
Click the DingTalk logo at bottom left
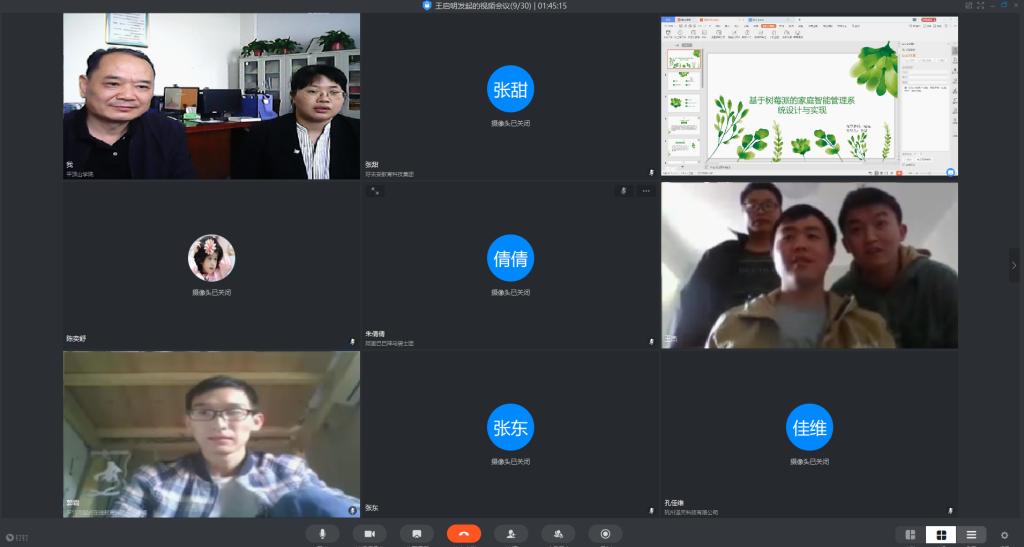(x=10, y=537)
